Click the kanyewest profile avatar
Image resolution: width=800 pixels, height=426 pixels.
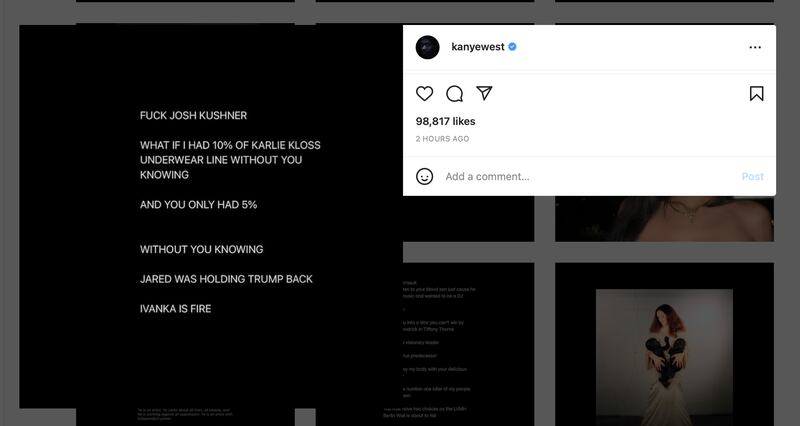pos(428,47)
